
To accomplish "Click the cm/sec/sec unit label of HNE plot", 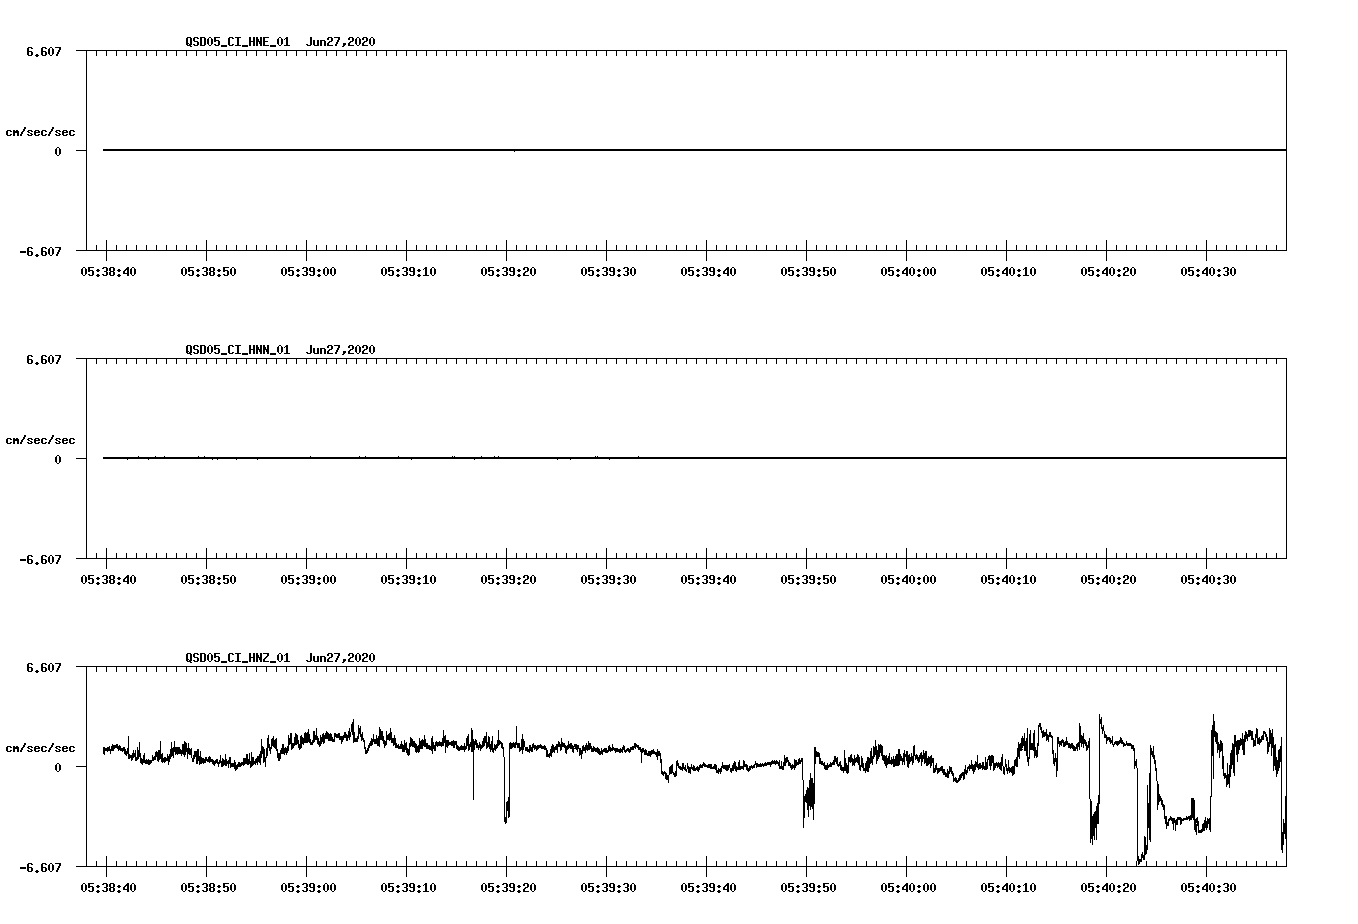I will click(40, 132).
